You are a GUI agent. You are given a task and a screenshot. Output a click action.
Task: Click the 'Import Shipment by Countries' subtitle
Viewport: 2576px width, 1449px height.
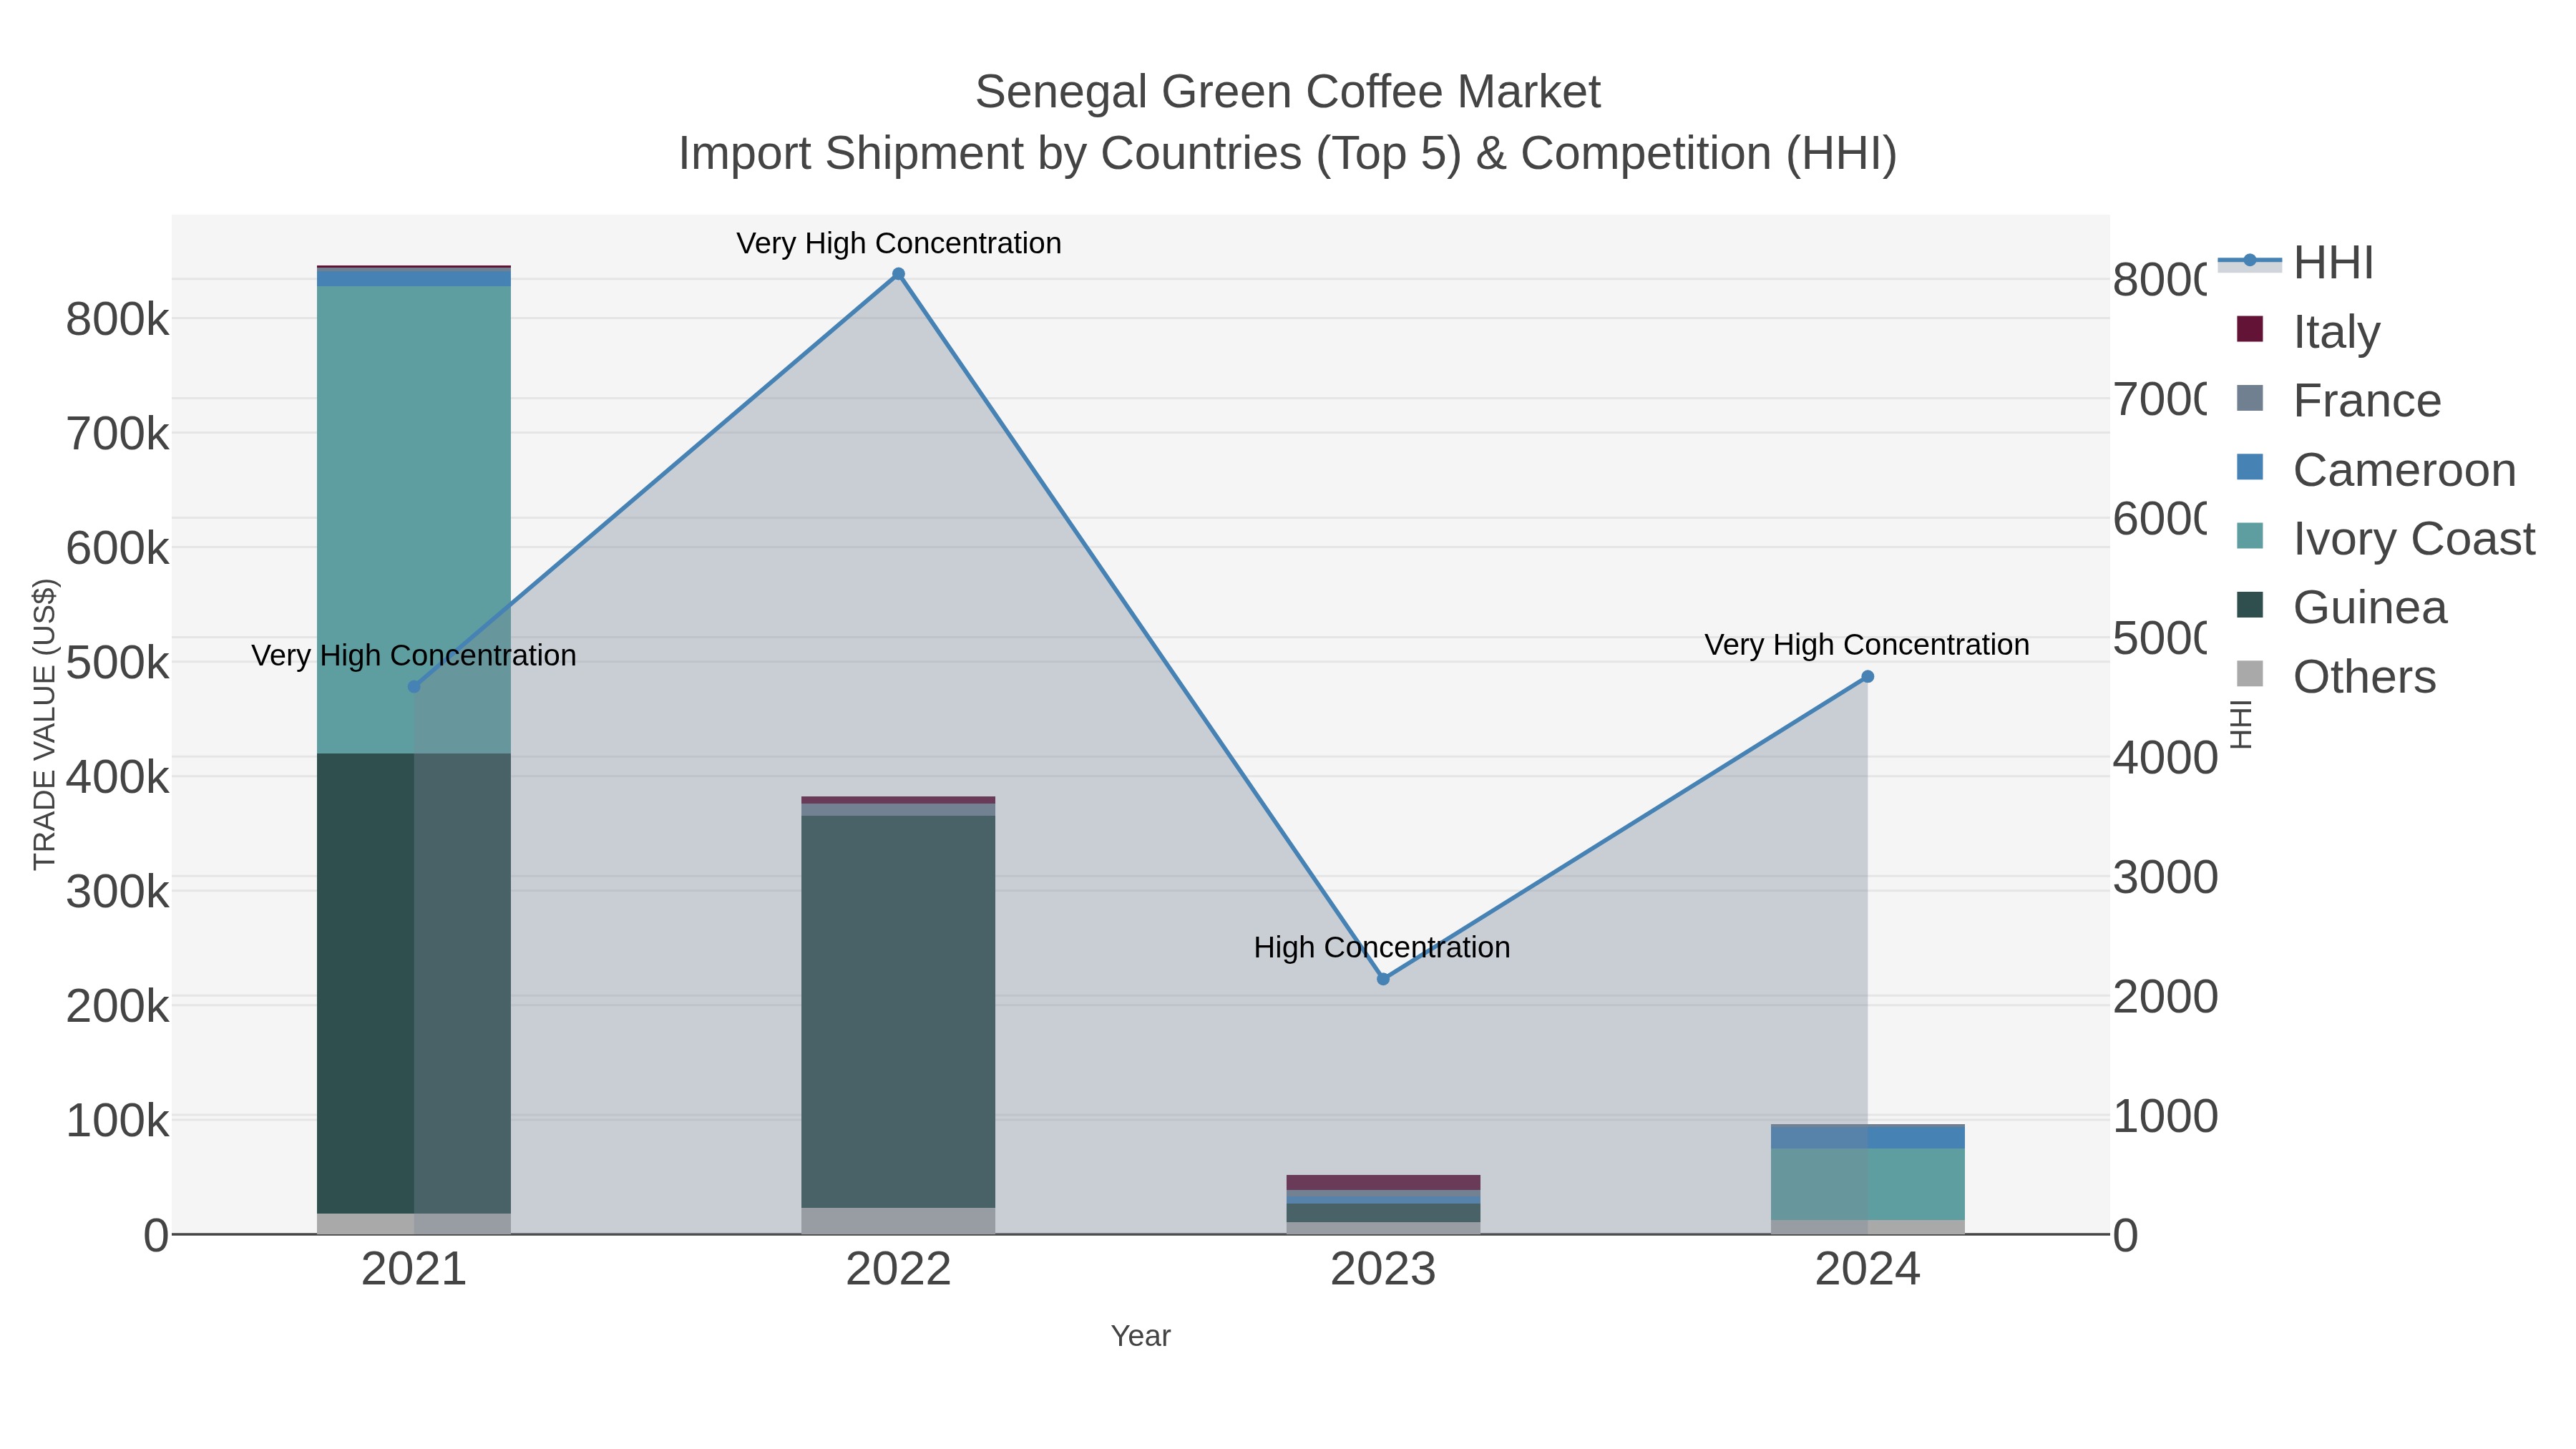[1288, 154]
